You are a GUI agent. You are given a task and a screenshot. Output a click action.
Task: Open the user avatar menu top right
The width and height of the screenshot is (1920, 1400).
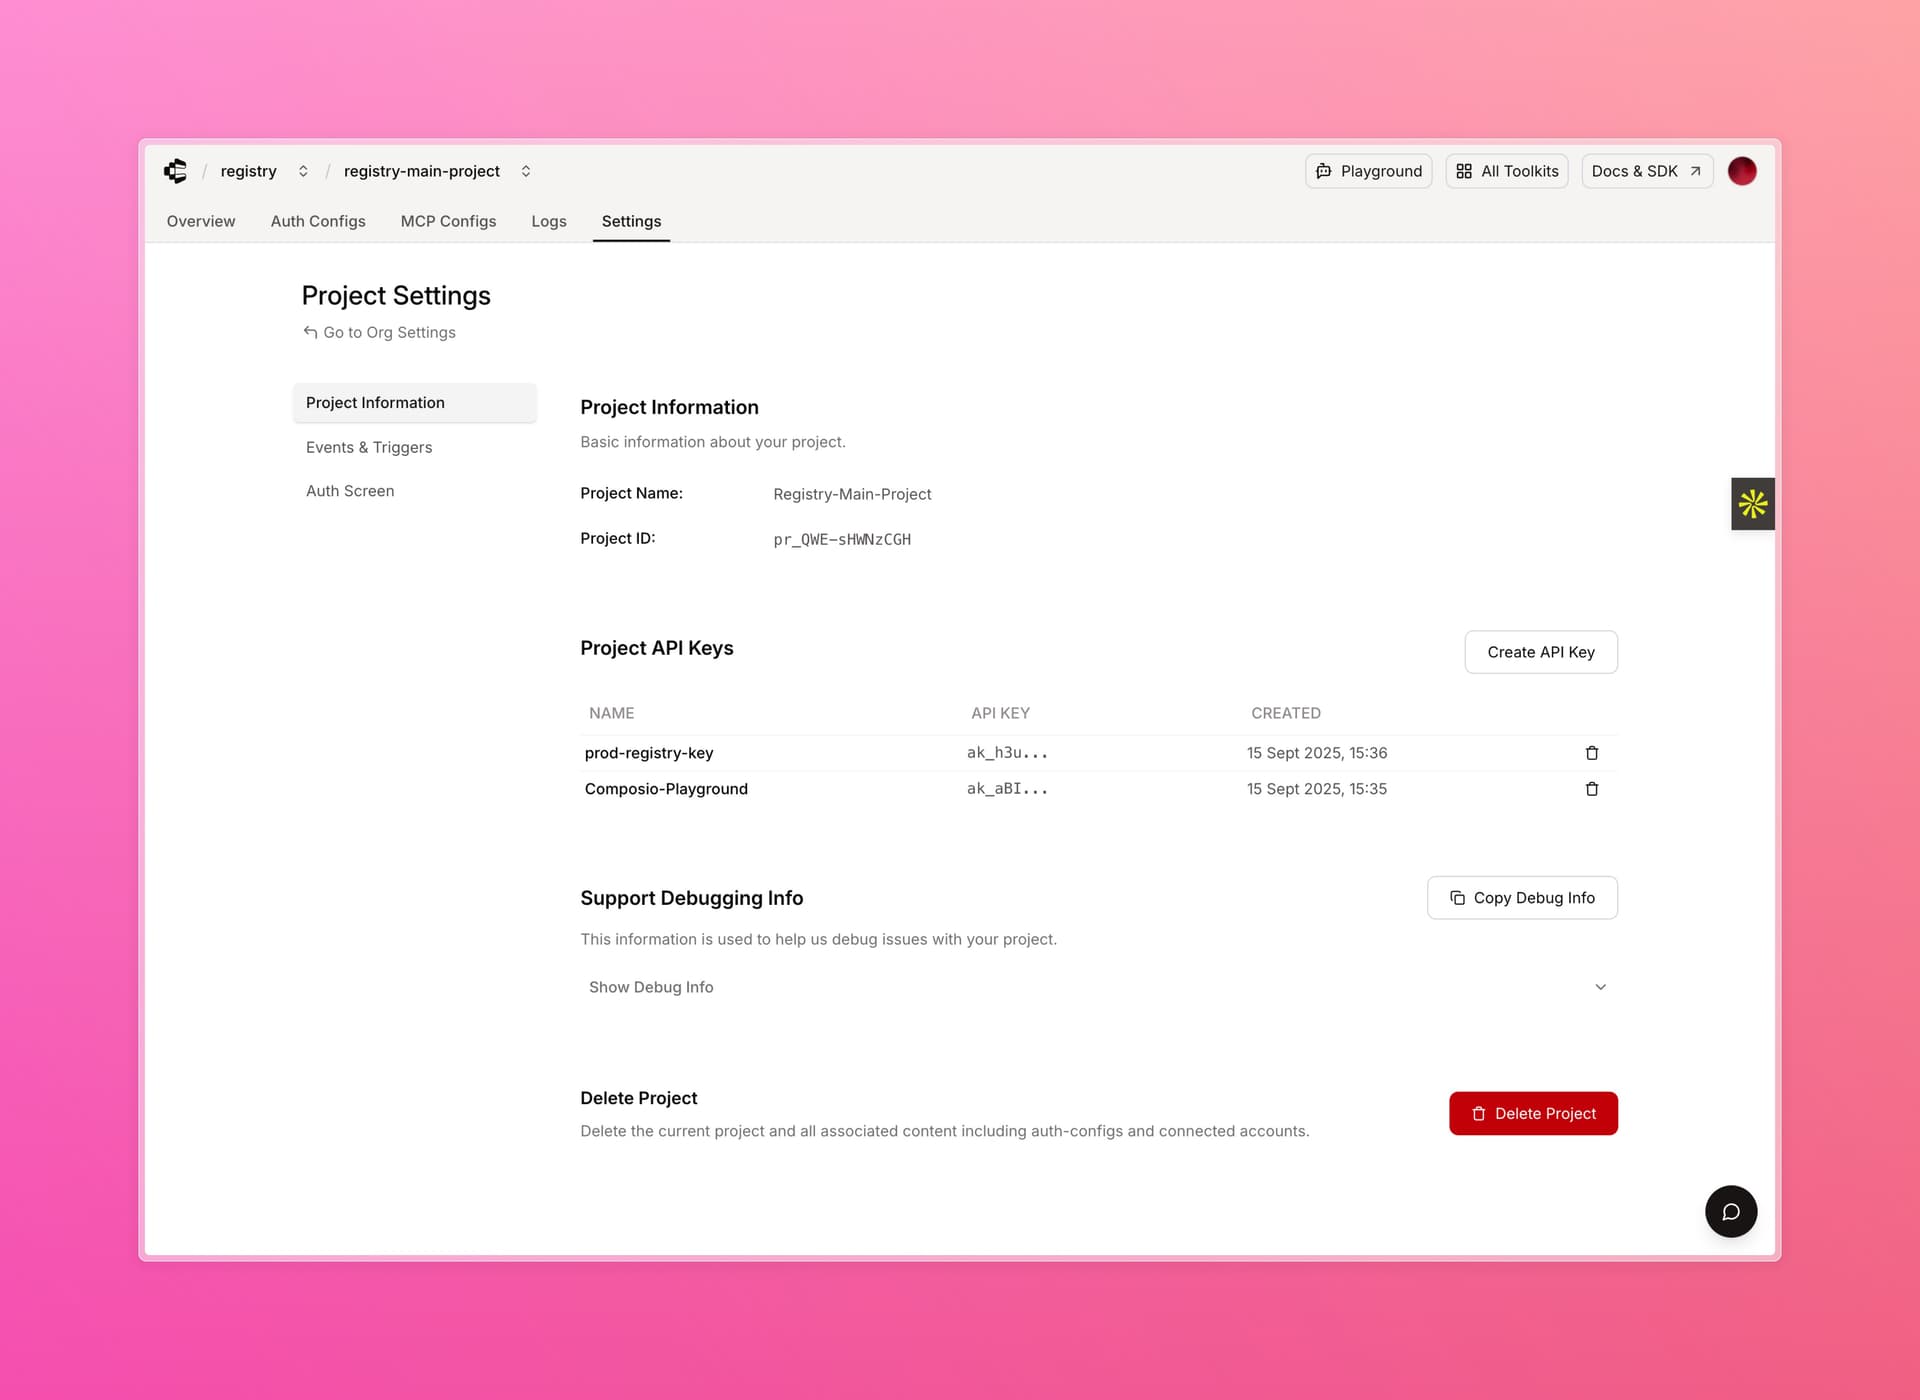[x=1742, y=171]
